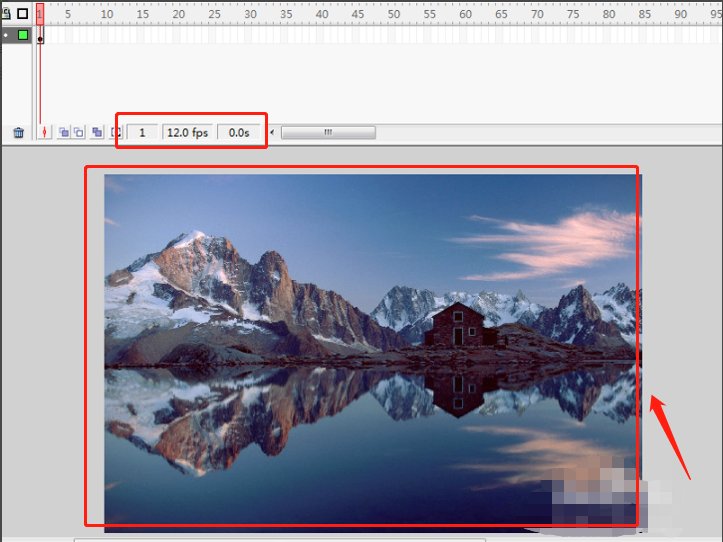723x542 pixels.
Task: Click the Delete Layer trash icon
Action: pos(18,132)
